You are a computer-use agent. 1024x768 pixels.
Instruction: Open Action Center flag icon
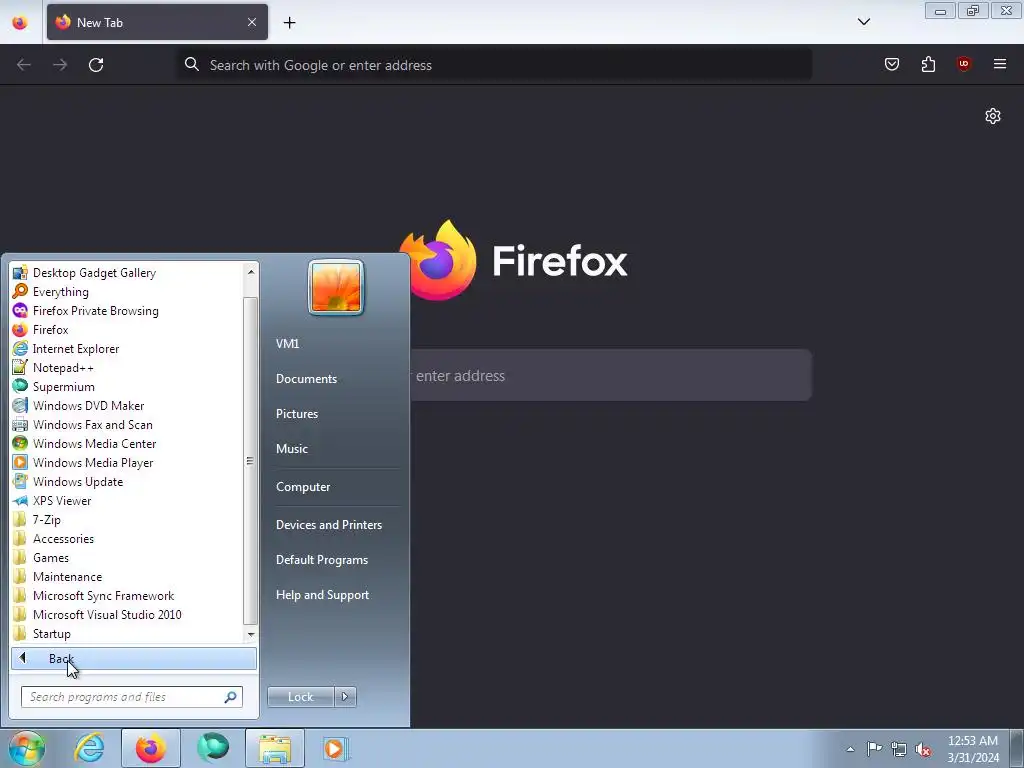[x=874, y=749]
